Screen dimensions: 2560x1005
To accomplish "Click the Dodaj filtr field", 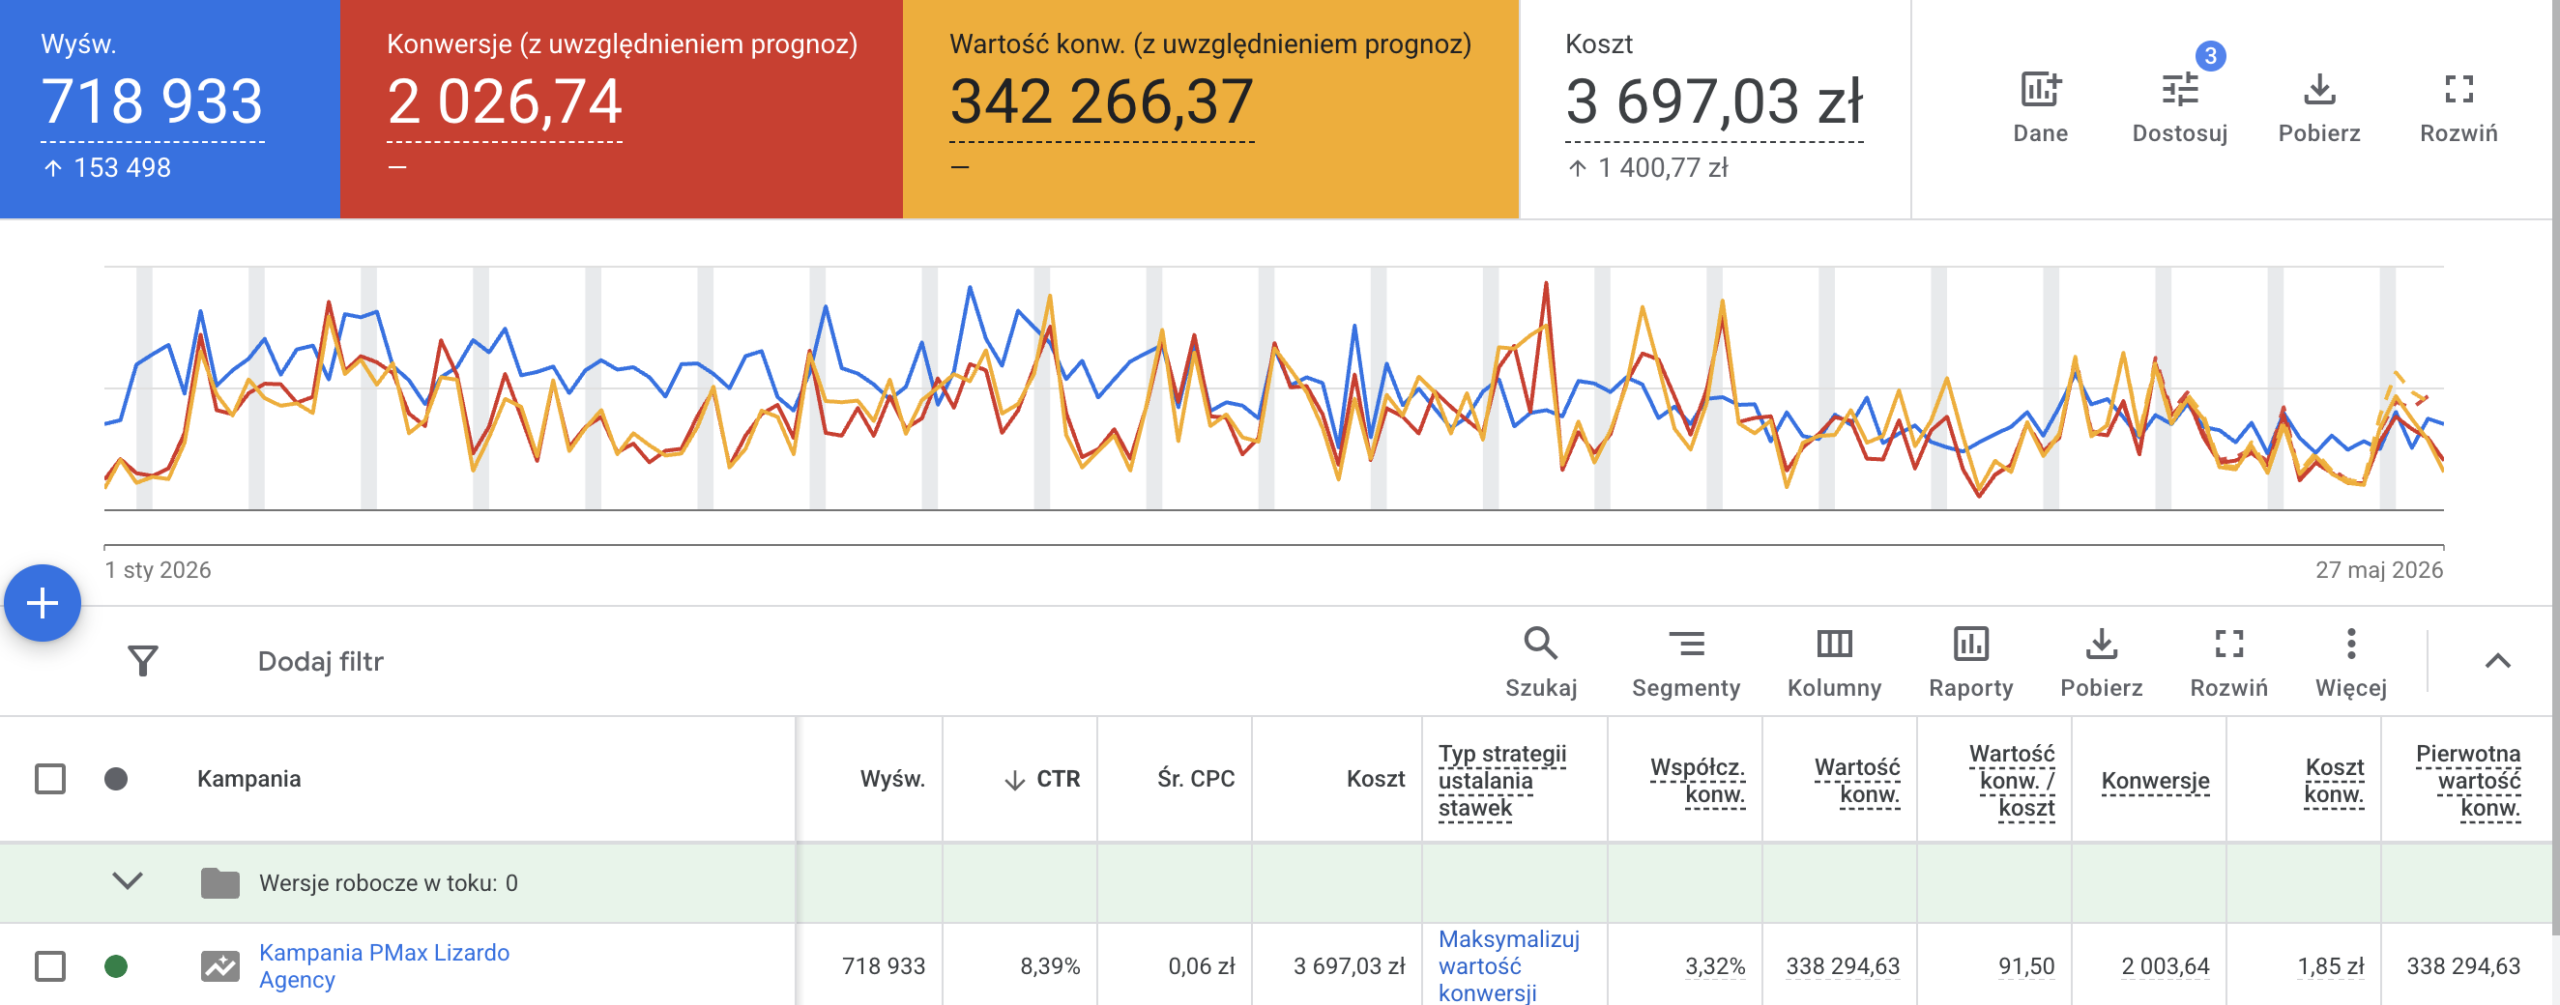I will click(320, 661).
